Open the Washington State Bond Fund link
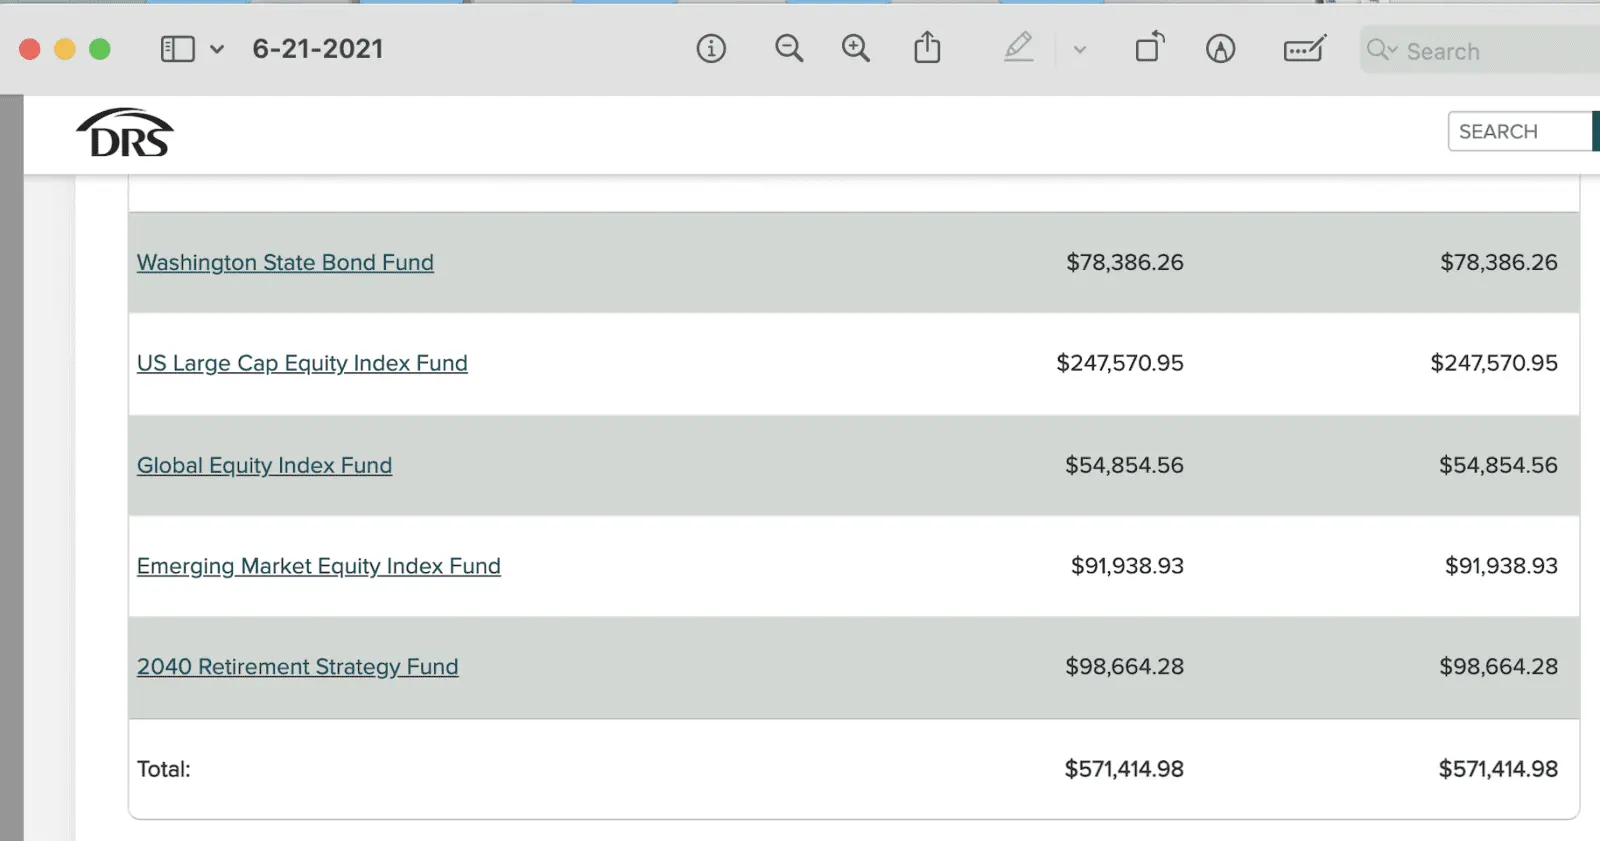 pyautogui.click(x=285, y=263)
